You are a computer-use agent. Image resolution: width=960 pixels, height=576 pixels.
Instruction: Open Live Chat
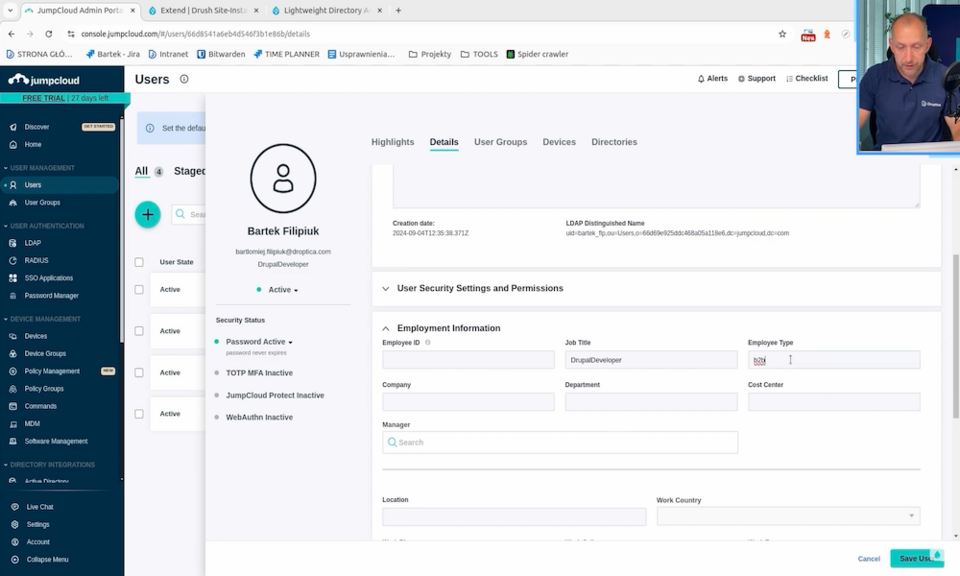click(40, 507)
